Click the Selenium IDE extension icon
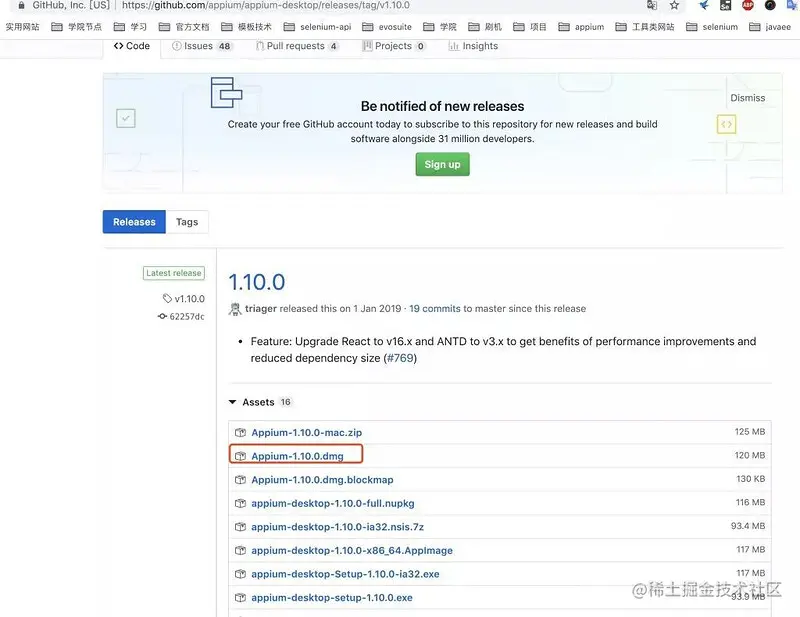 coord(725,5)
